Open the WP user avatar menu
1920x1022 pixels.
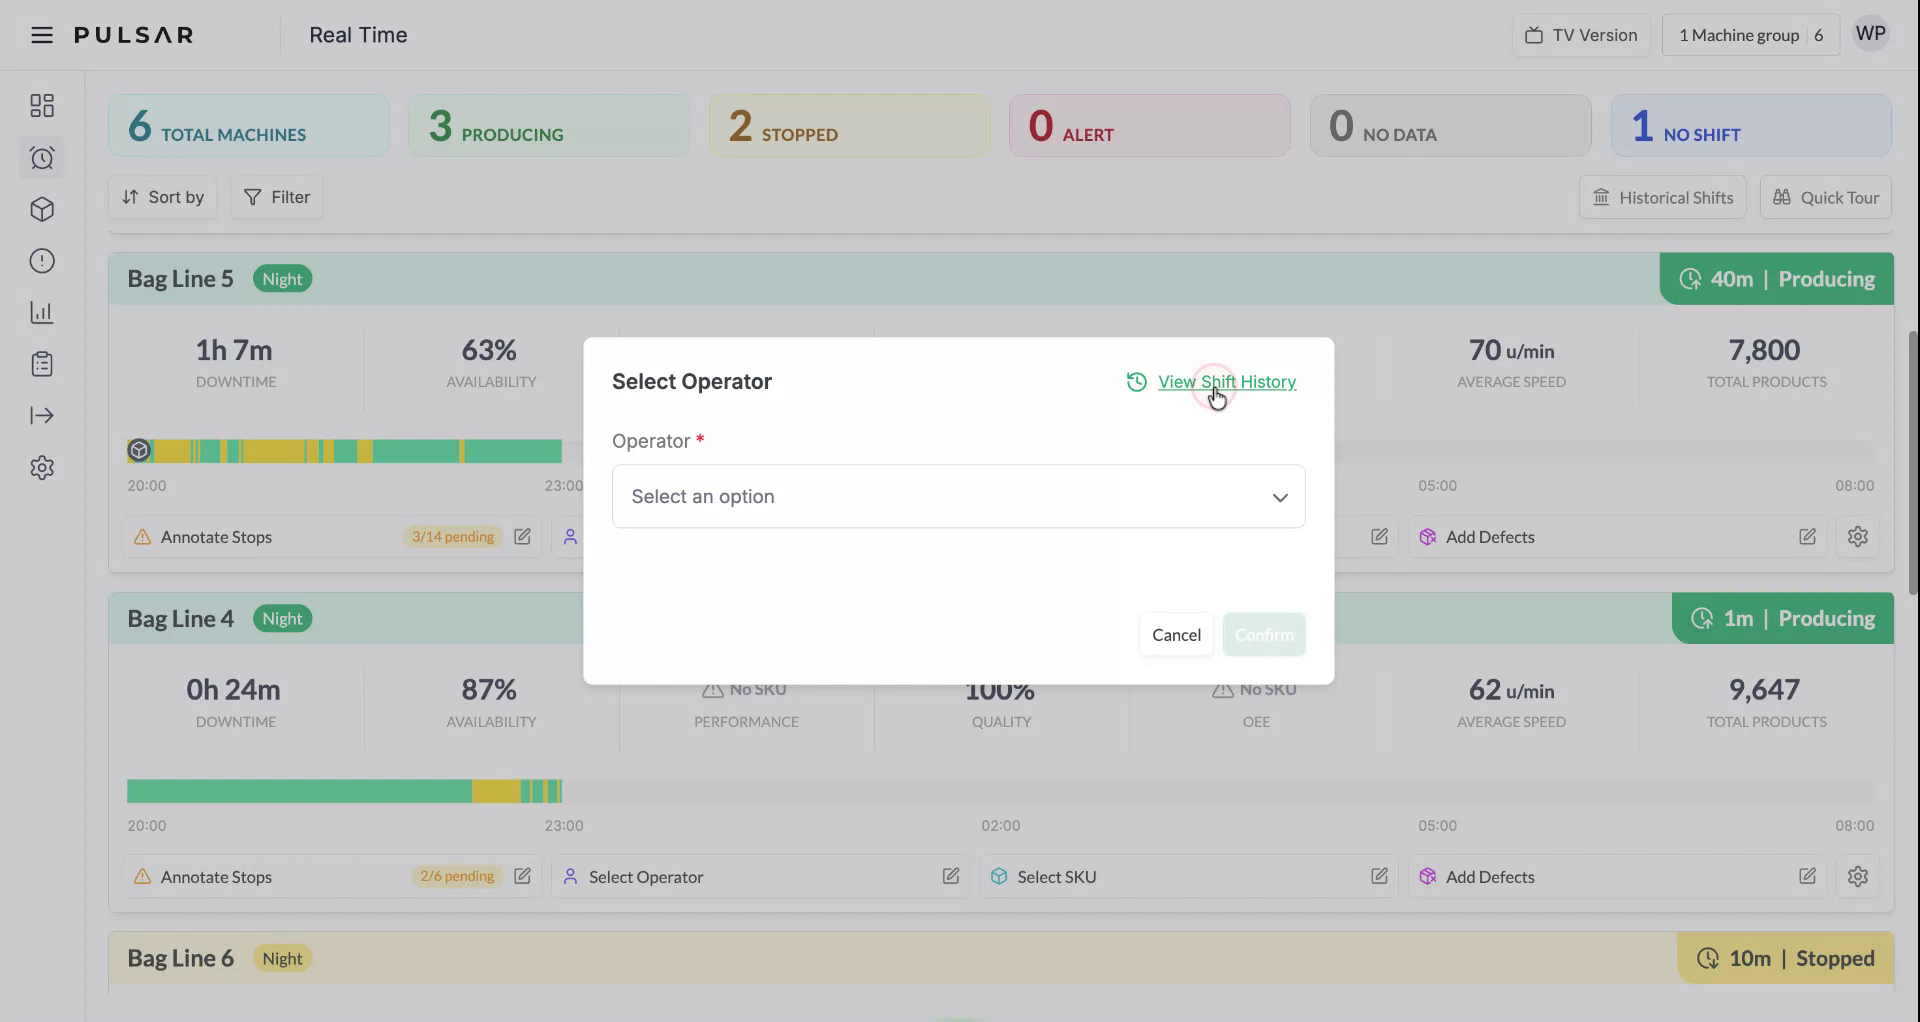coord(1869,33)
